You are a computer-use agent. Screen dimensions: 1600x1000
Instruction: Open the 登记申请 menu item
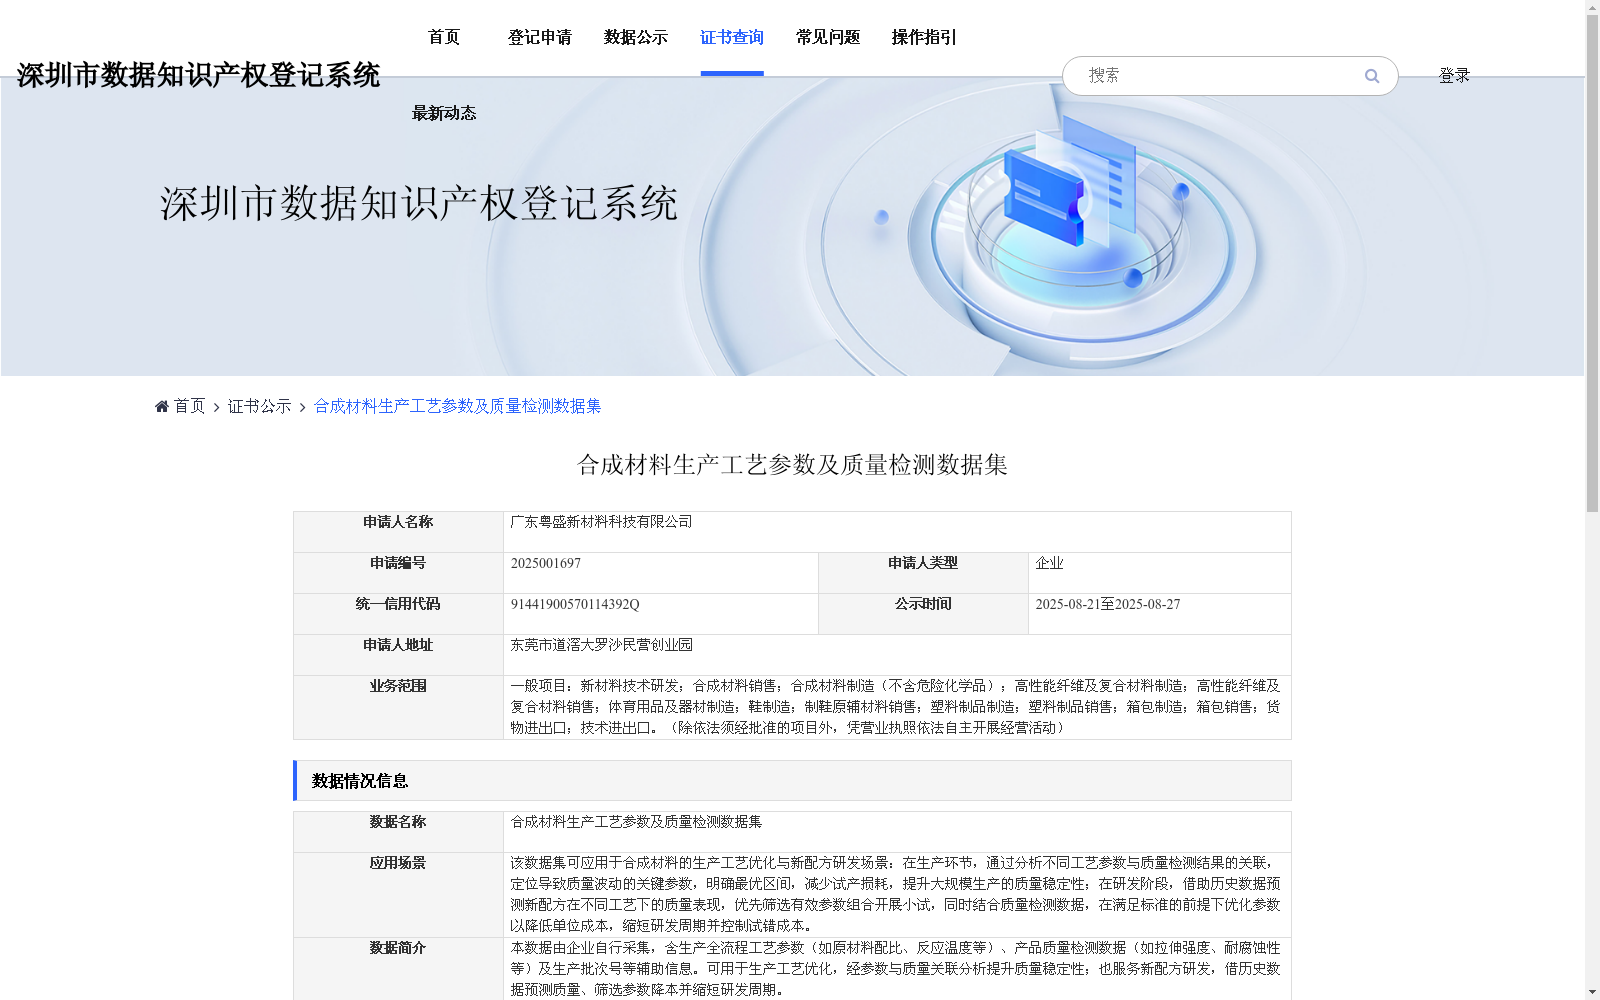tap(539, 37)
